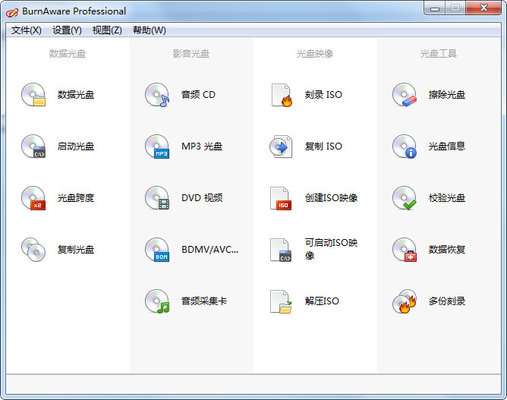
Task: Open the 多份刻录 multi-burn icon
Action: (405, 301)
